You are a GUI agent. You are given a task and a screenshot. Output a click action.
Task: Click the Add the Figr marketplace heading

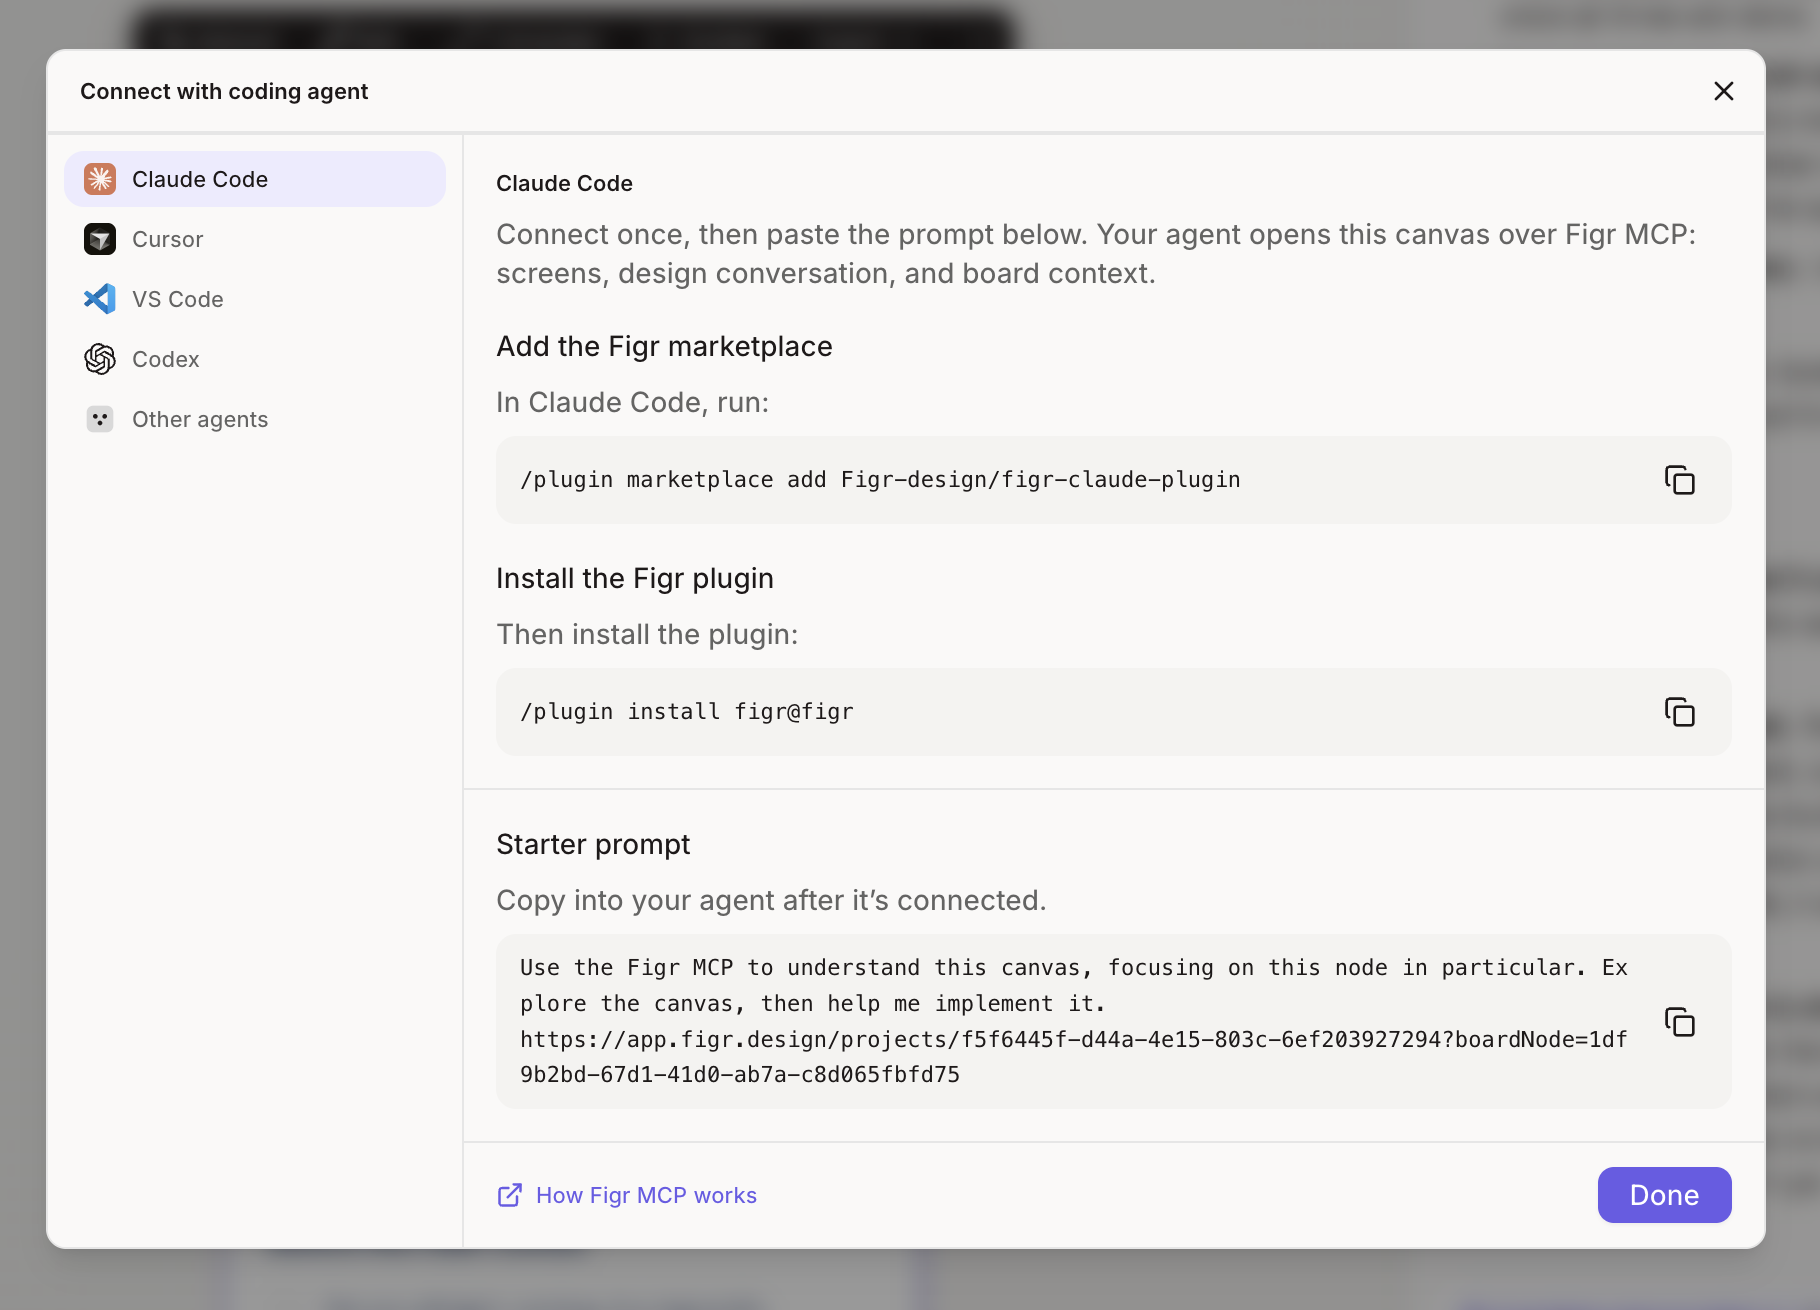664,346
